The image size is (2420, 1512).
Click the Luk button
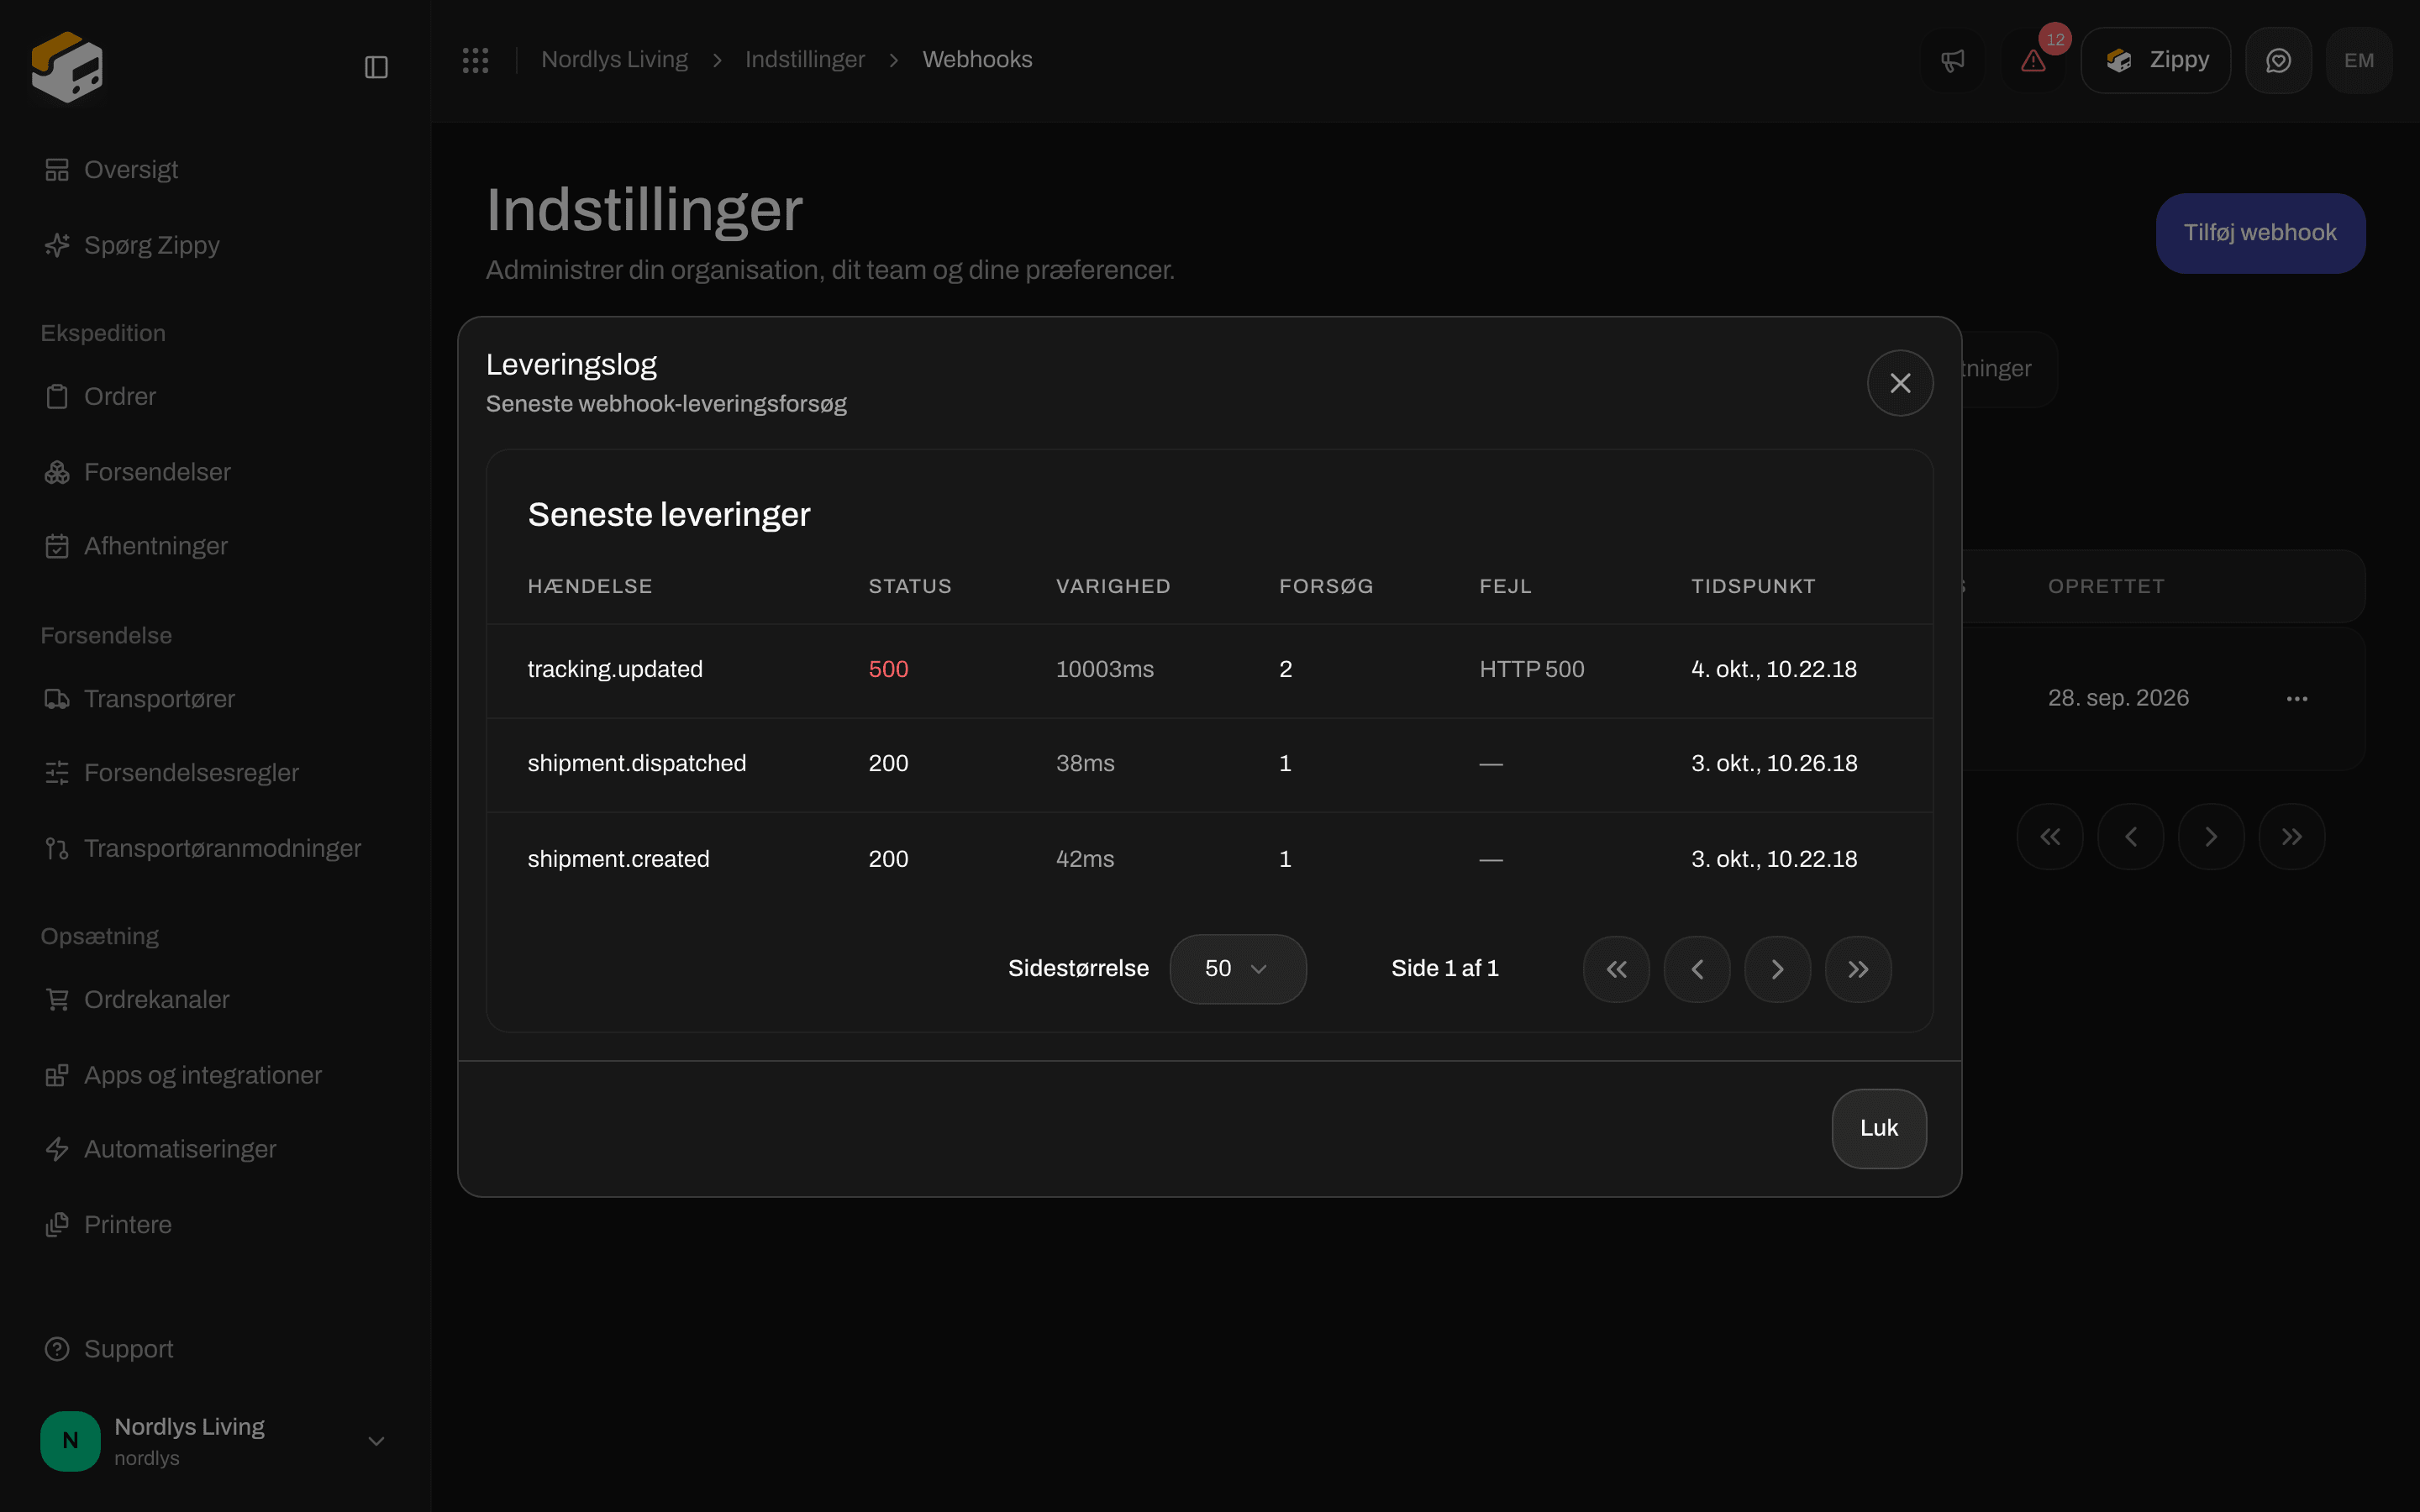1879,1128
